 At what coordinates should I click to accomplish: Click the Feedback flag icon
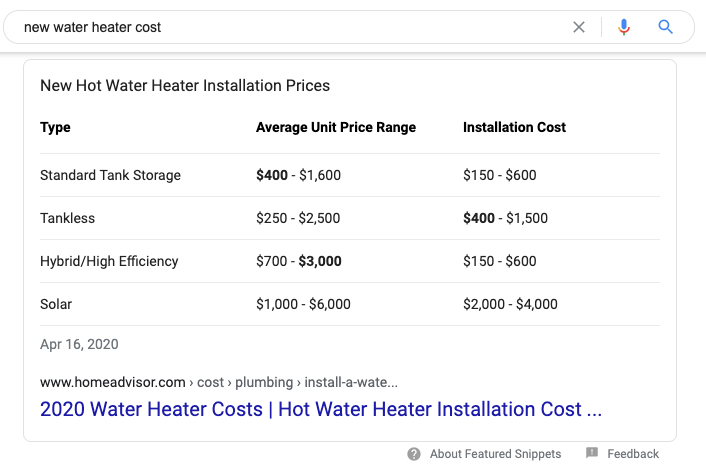(x=592, y=453)
